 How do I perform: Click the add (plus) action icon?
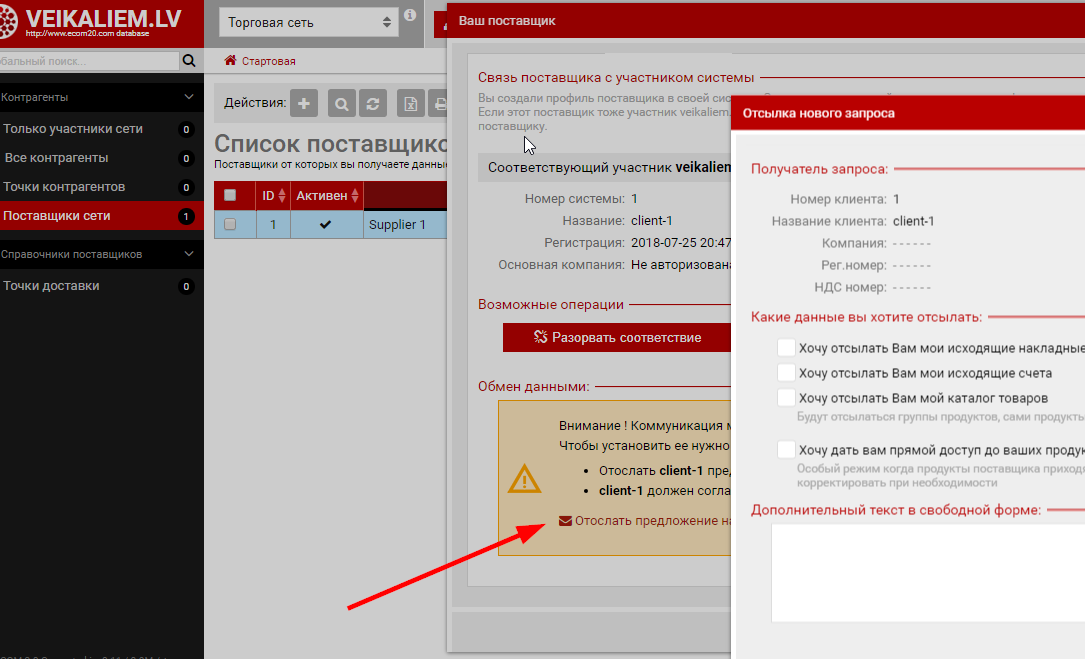pos(304,103)
